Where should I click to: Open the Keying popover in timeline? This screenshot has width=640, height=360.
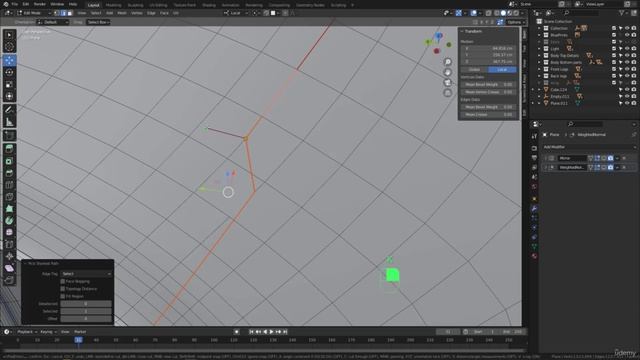pyautogui.click(x=48, y=332)
